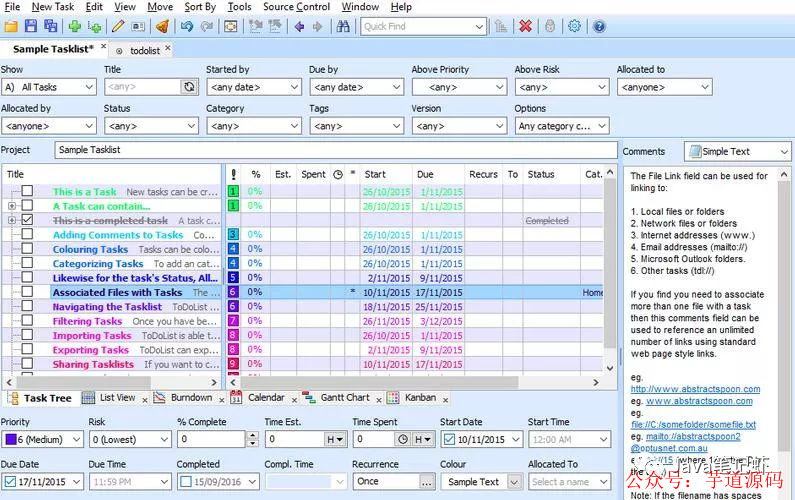Screen dimensions: 795x500
Task: Click the purple priority 6 colour swatch
Action: [10, 439]
